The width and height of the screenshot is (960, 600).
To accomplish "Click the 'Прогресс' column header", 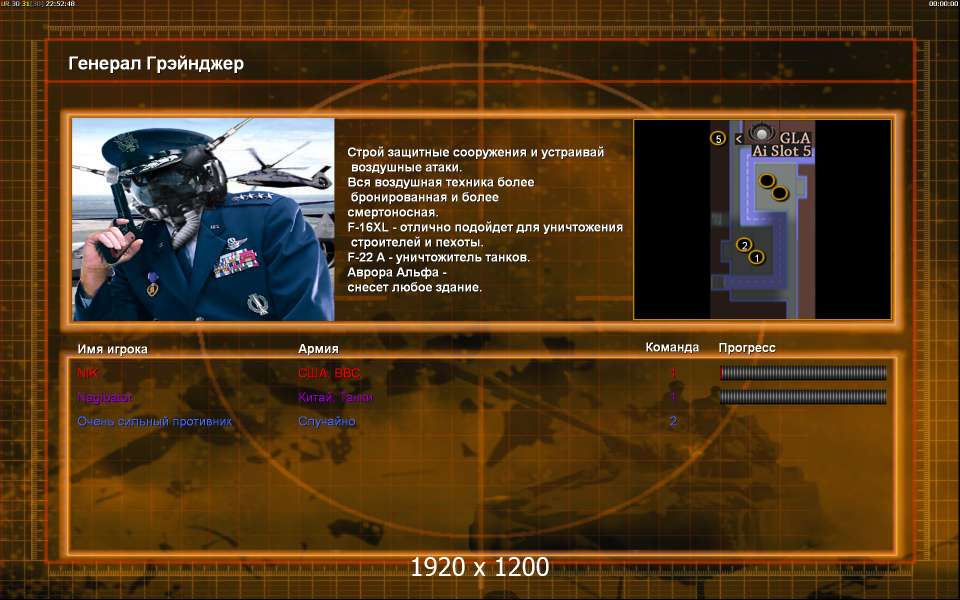I will pos(747,348).
